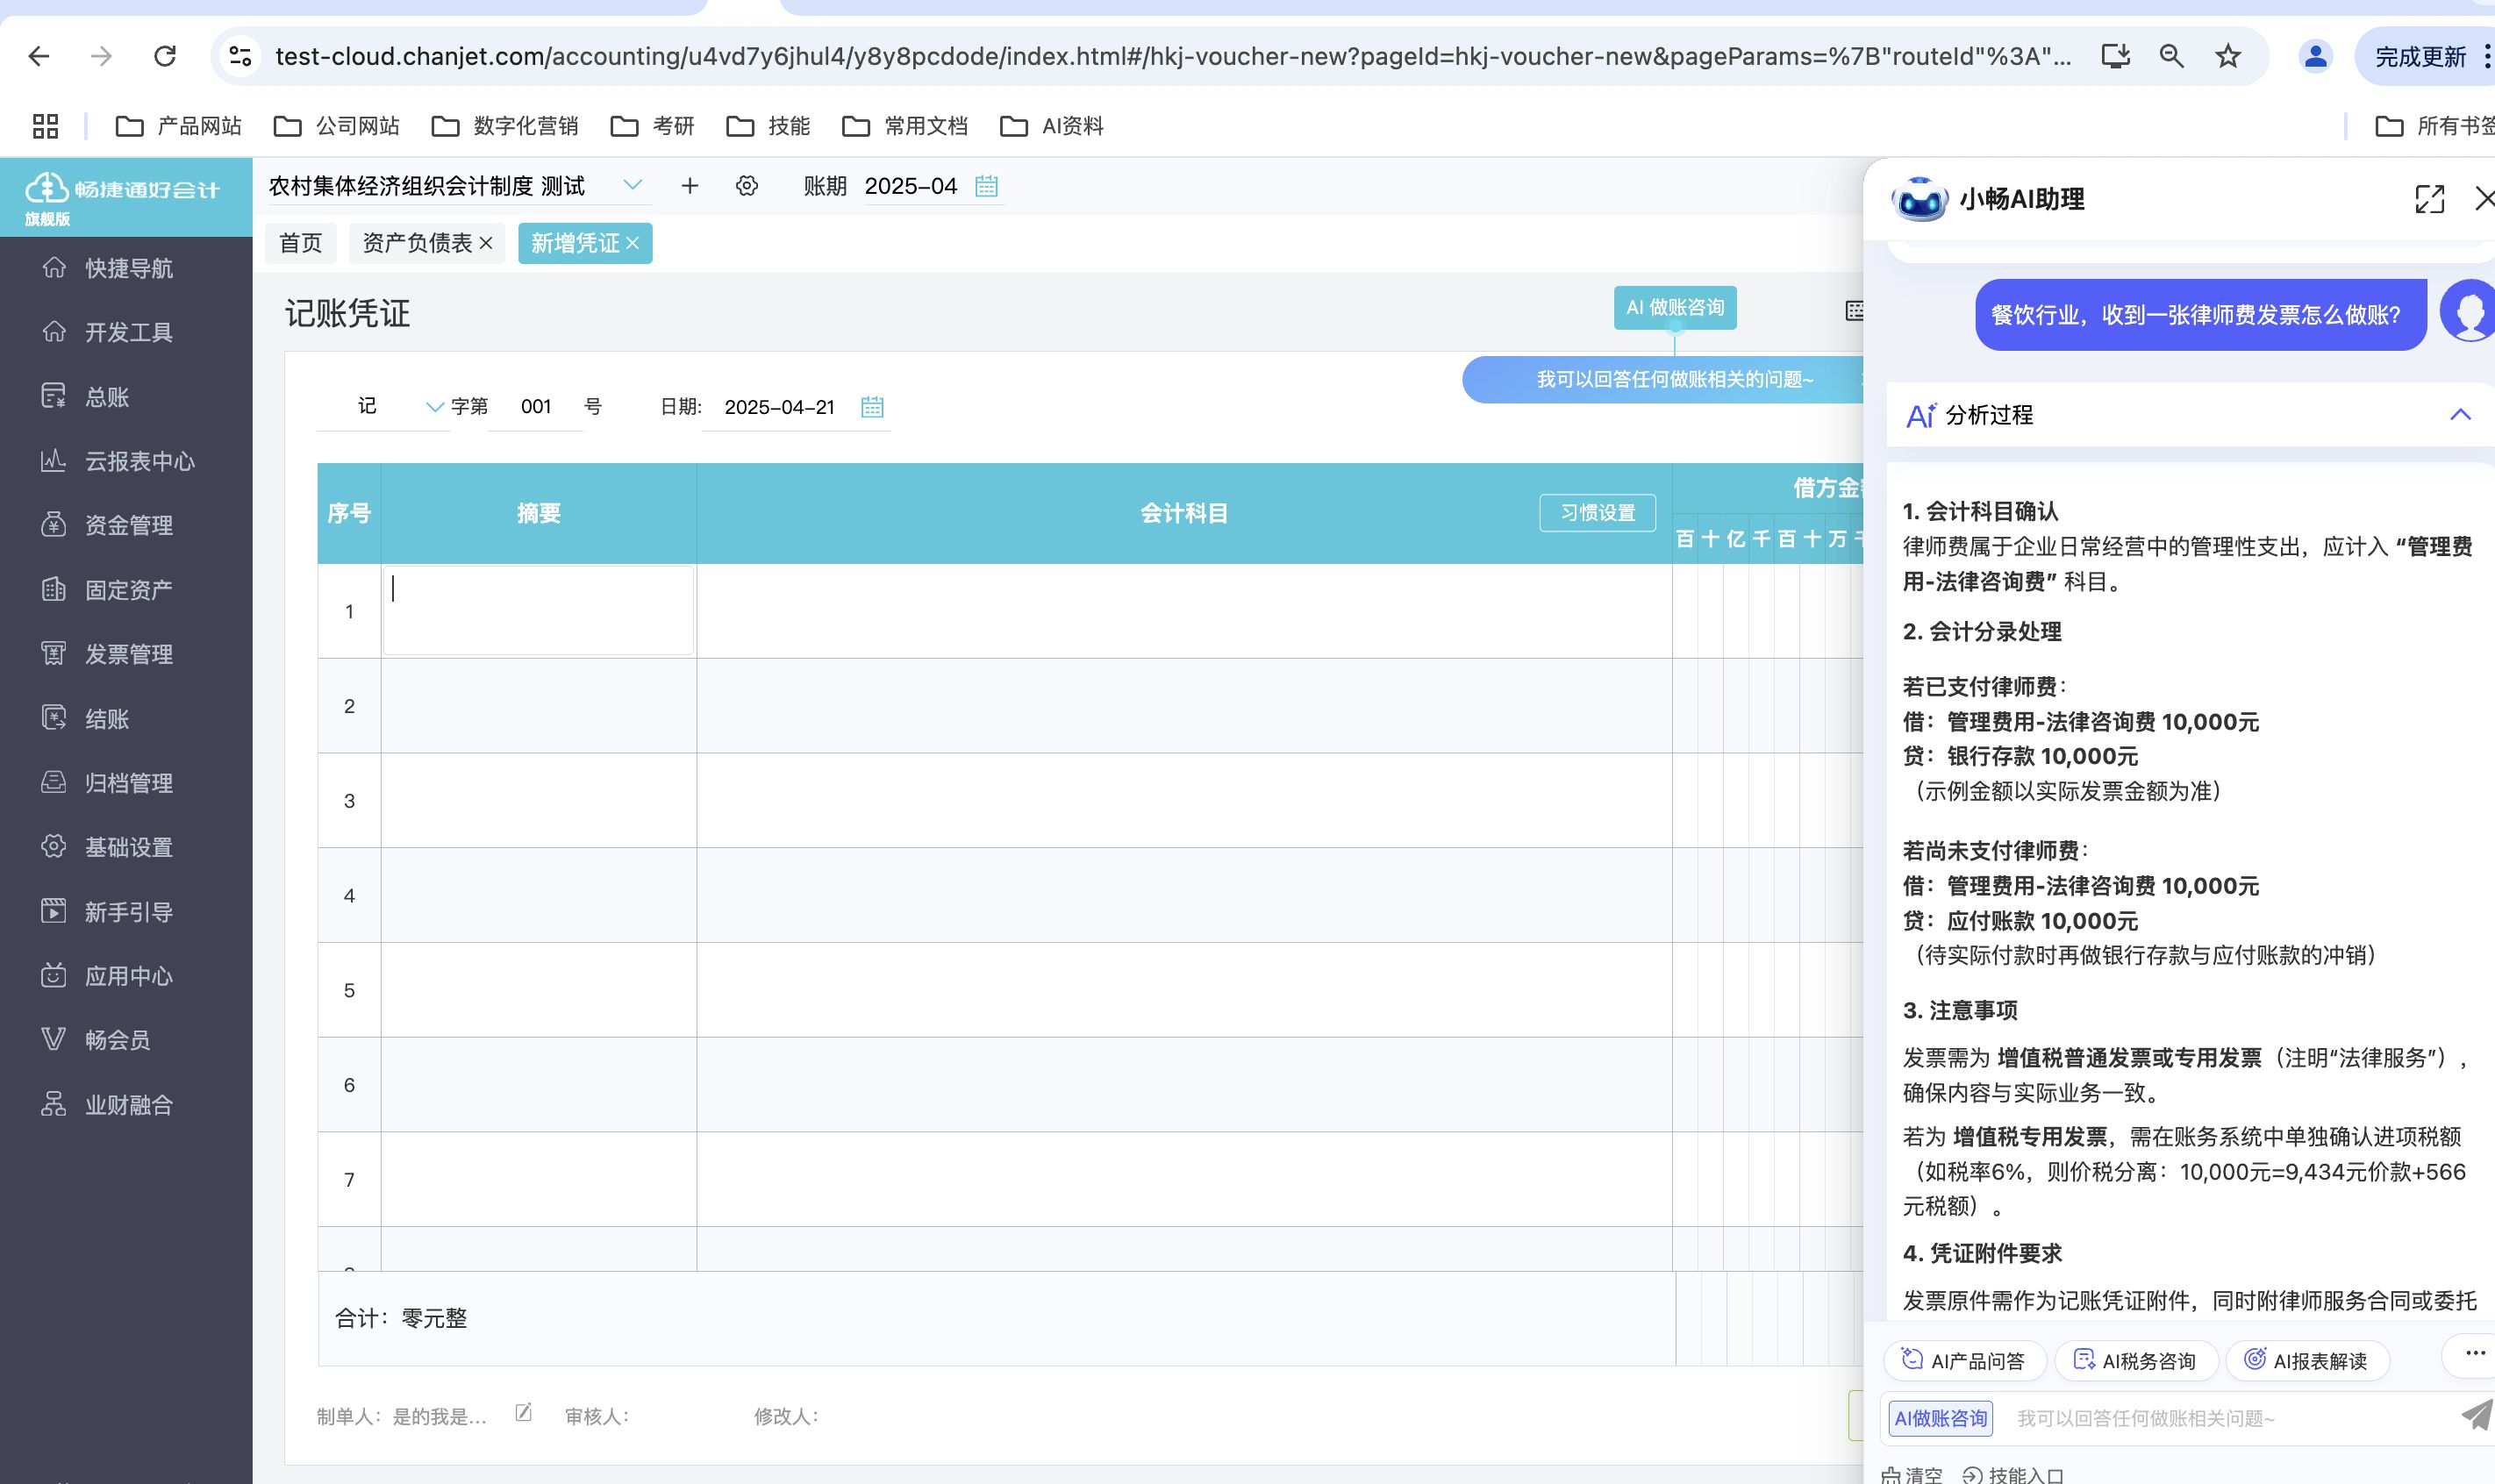
Task: Click the account period calendar icon
Action: pos(986,186)
